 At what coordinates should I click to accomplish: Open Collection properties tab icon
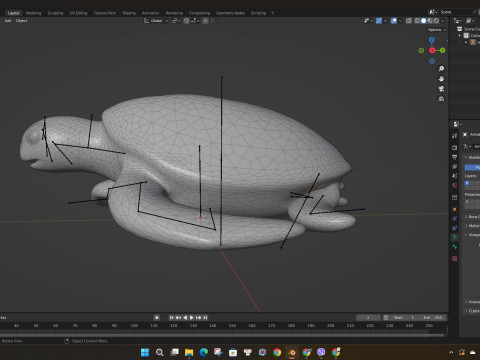[455, 197]
